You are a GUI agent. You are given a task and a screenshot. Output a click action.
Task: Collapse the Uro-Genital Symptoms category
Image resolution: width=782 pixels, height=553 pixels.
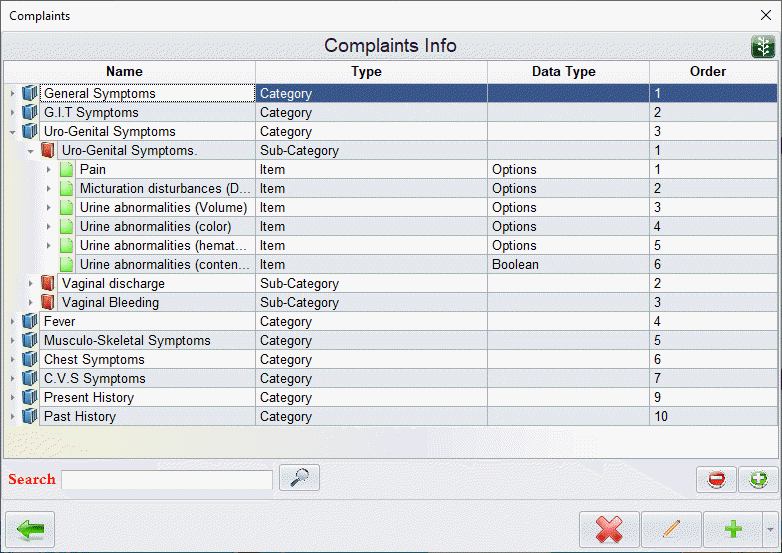12,132
